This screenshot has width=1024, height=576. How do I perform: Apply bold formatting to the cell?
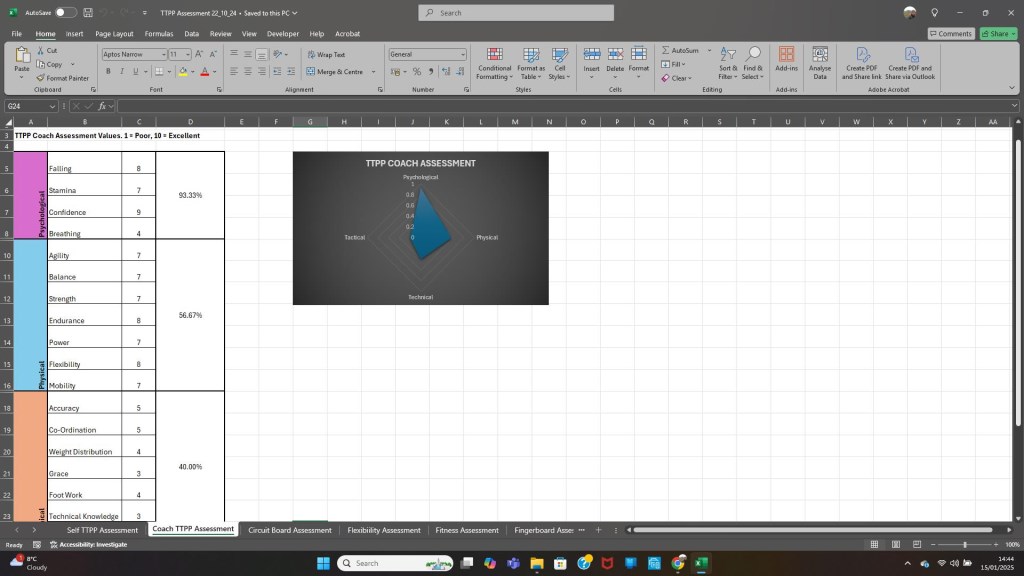(x=108, y=71)
